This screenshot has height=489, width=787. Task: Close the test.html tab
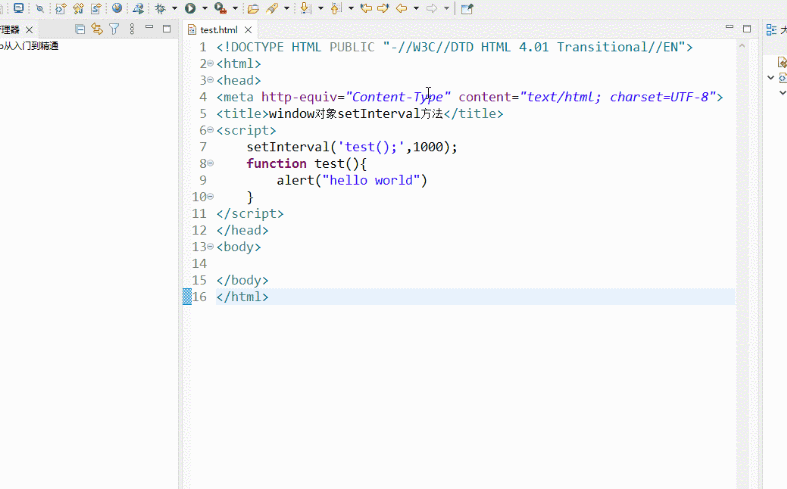point(248,30)
